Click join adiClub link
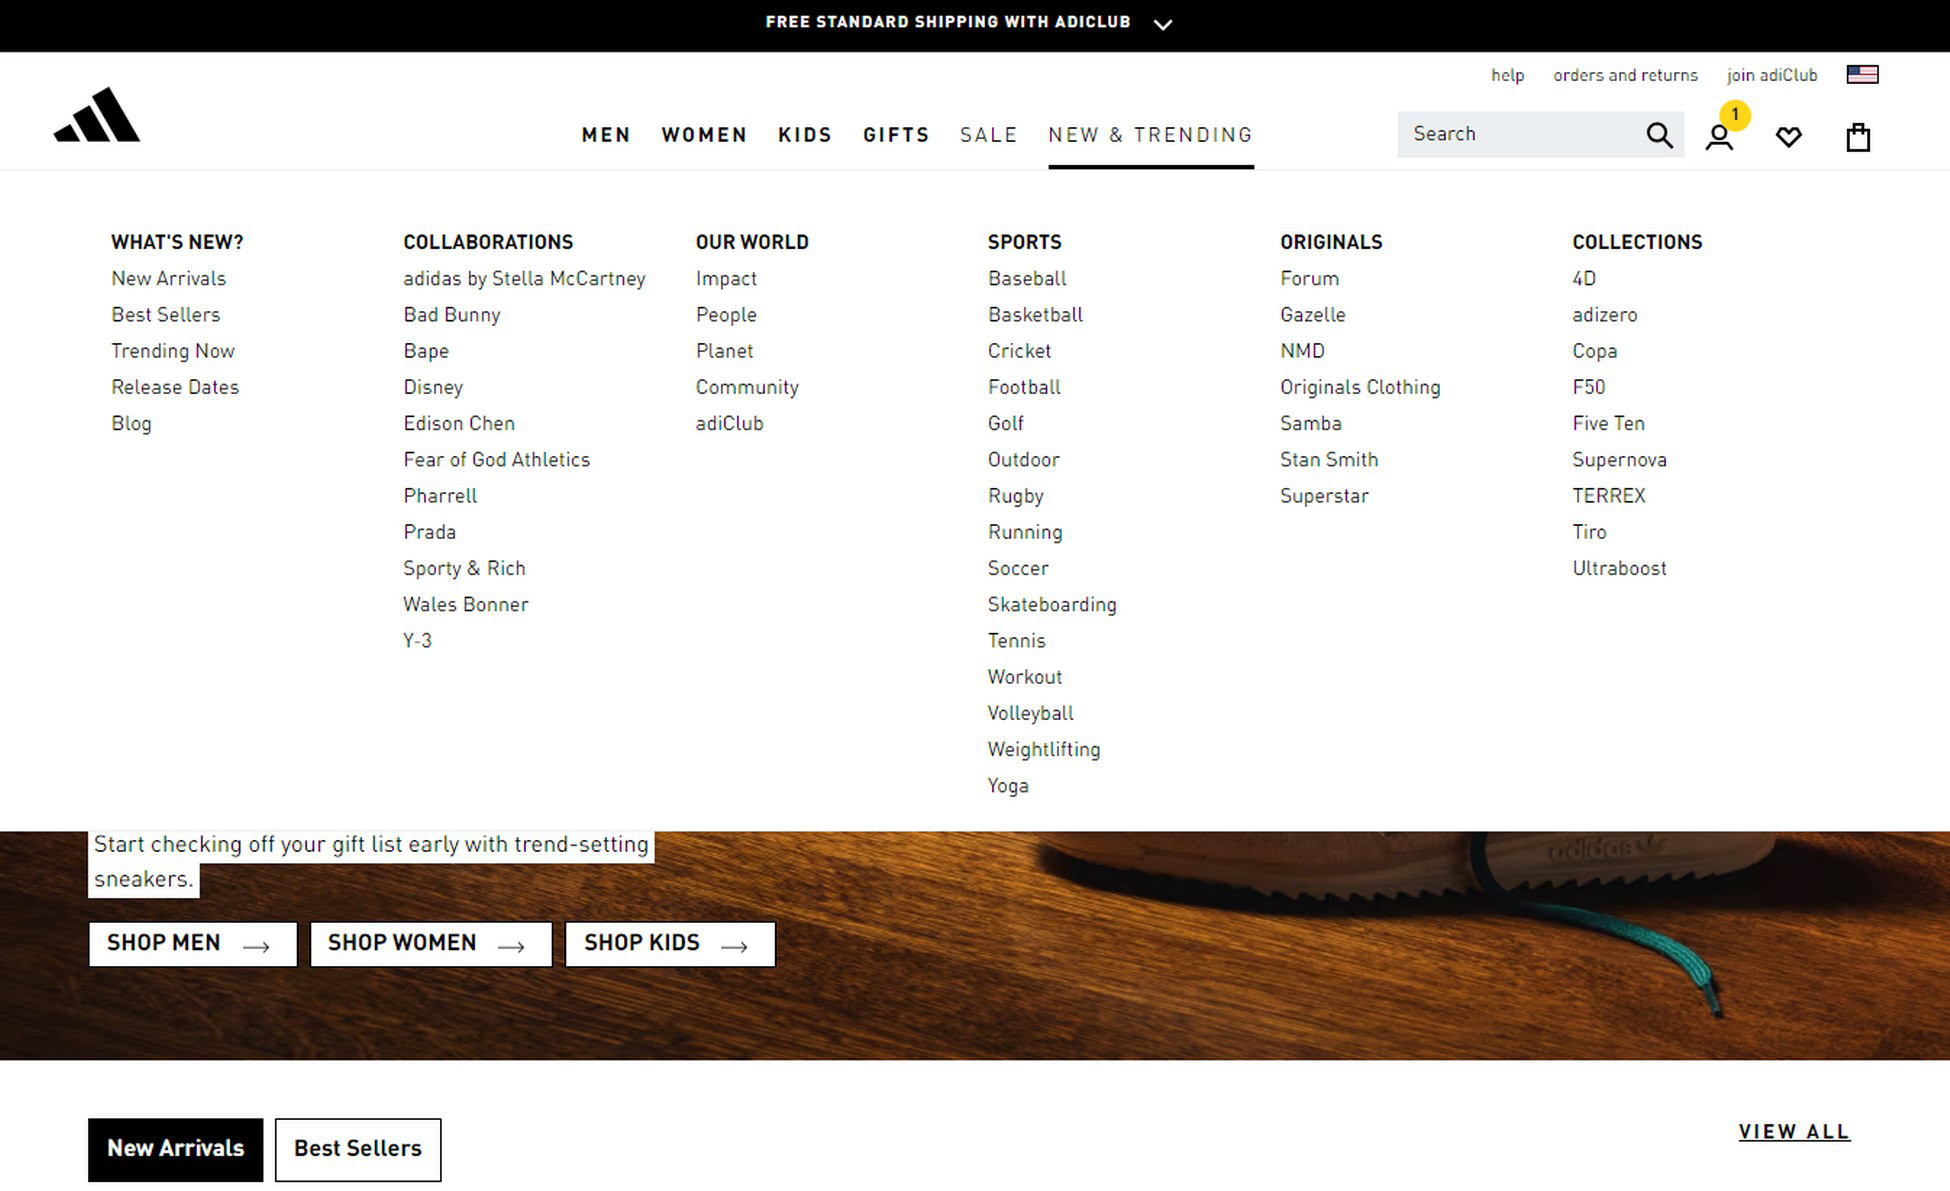1950x1191 pixels. point(1772,75)
